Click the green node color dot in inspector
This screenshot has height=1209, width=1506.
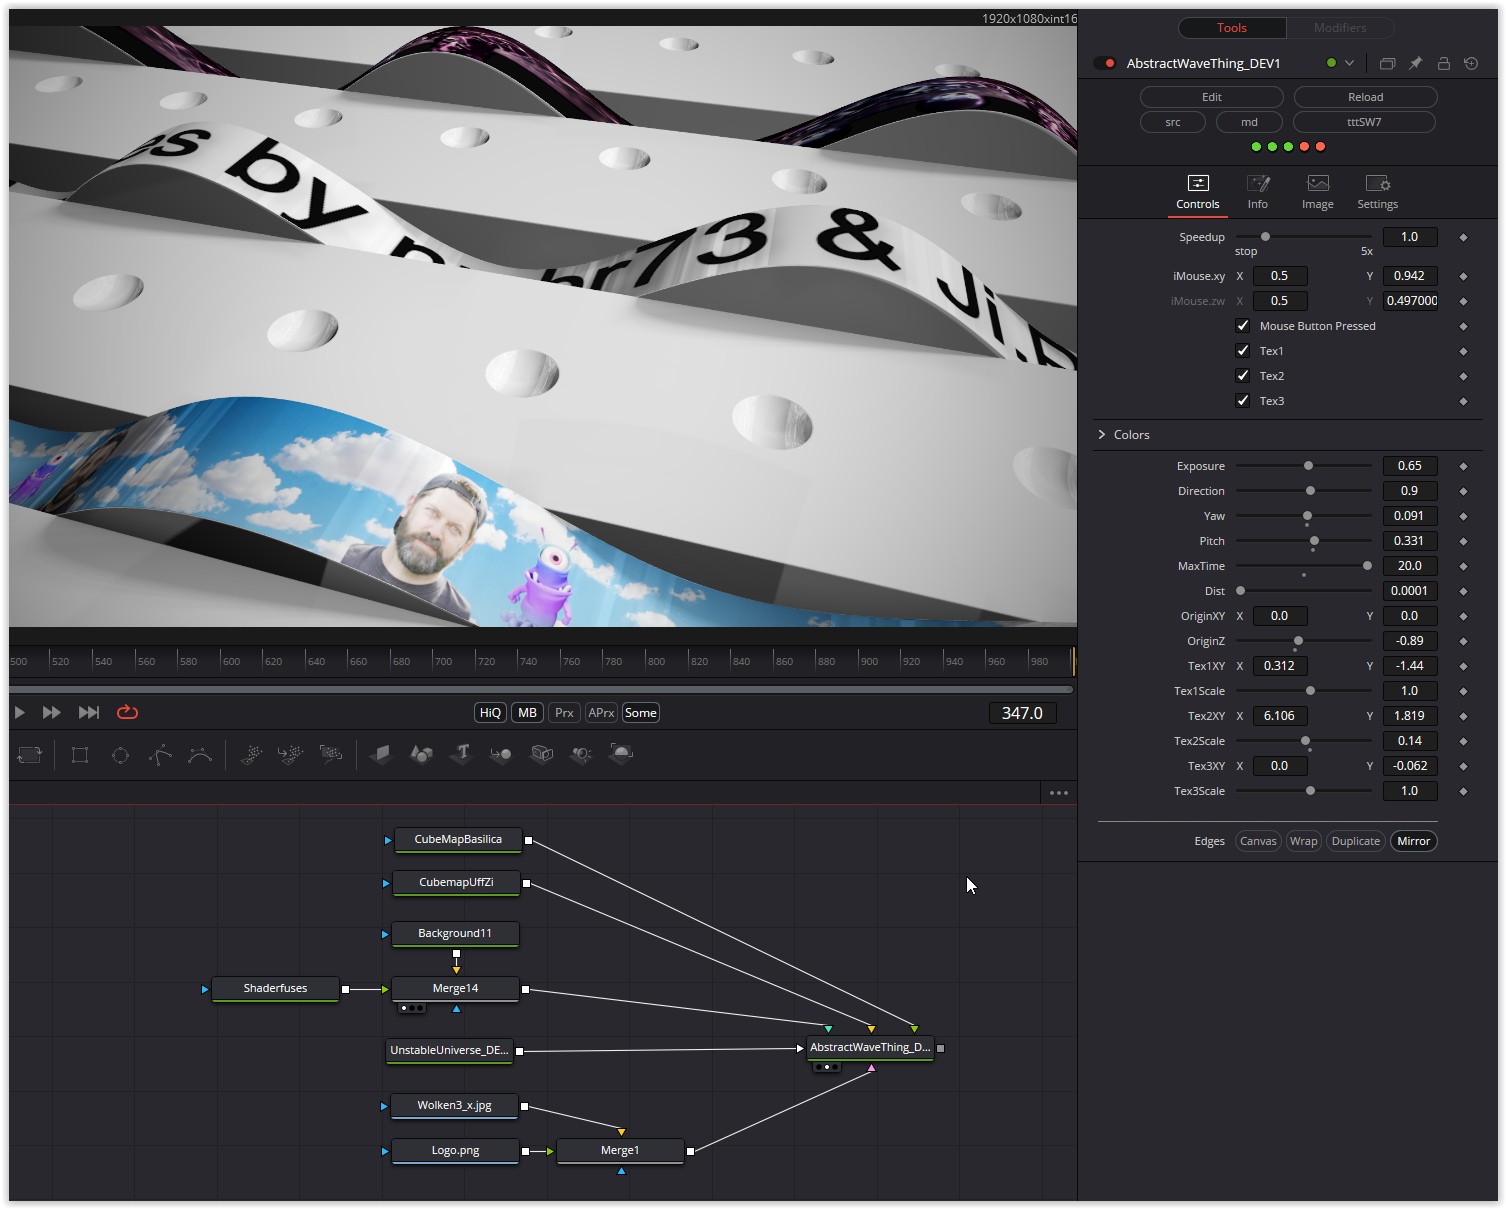point(1331,63)
